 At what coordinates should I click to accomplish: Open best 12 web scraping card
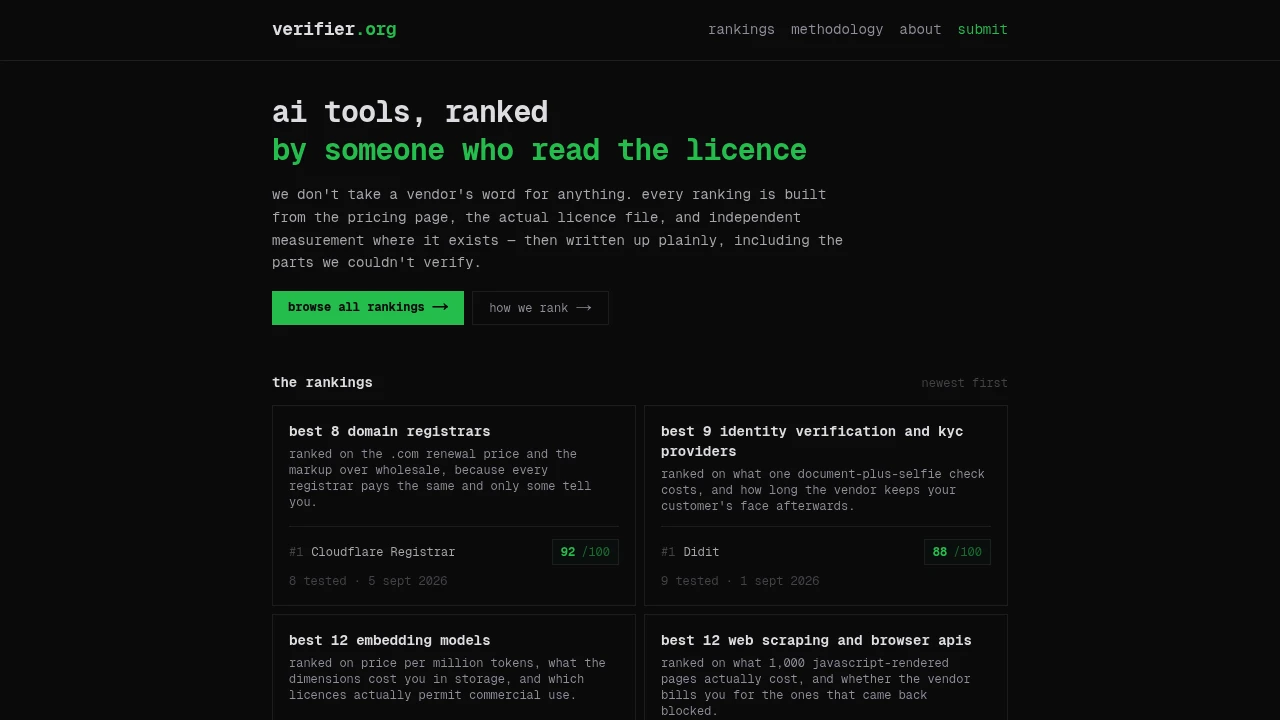click(826, 667)
